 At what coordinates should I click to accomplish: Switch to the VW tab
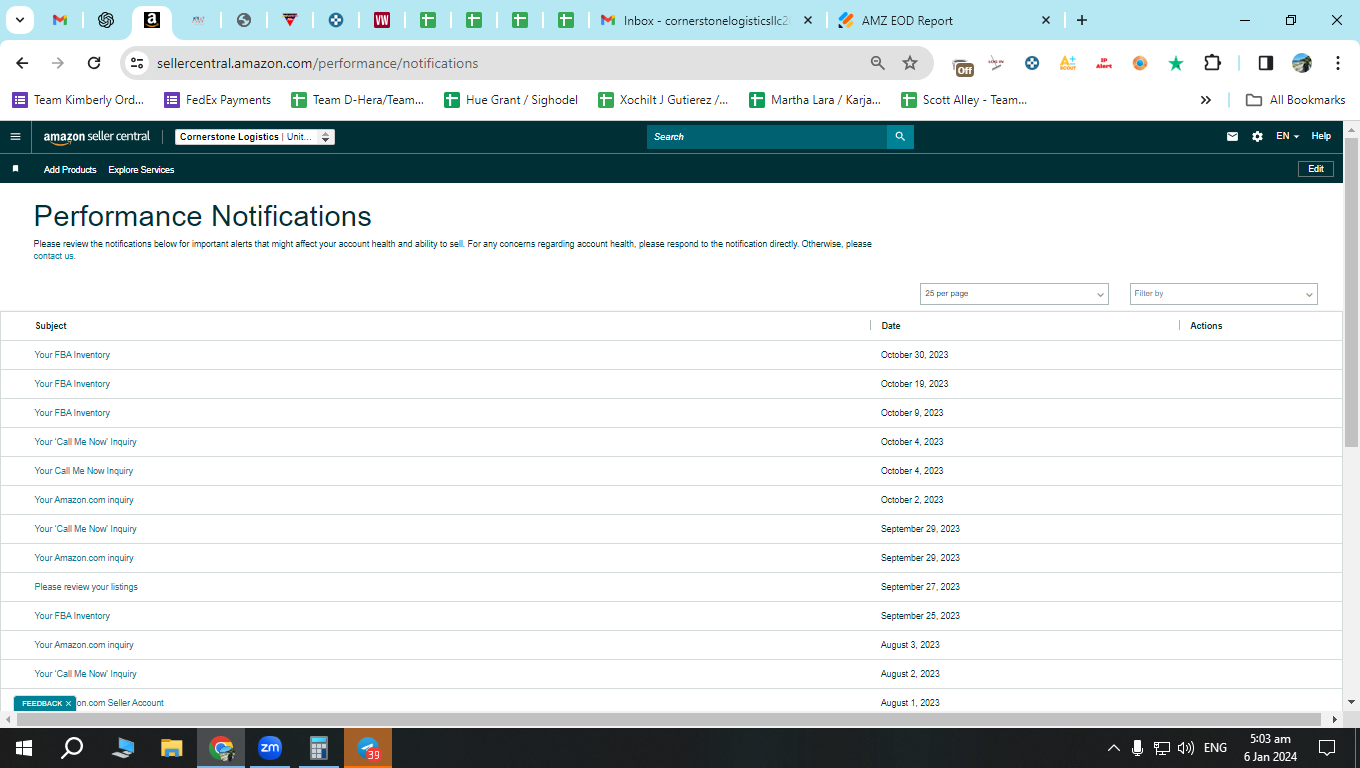(382, 20)
